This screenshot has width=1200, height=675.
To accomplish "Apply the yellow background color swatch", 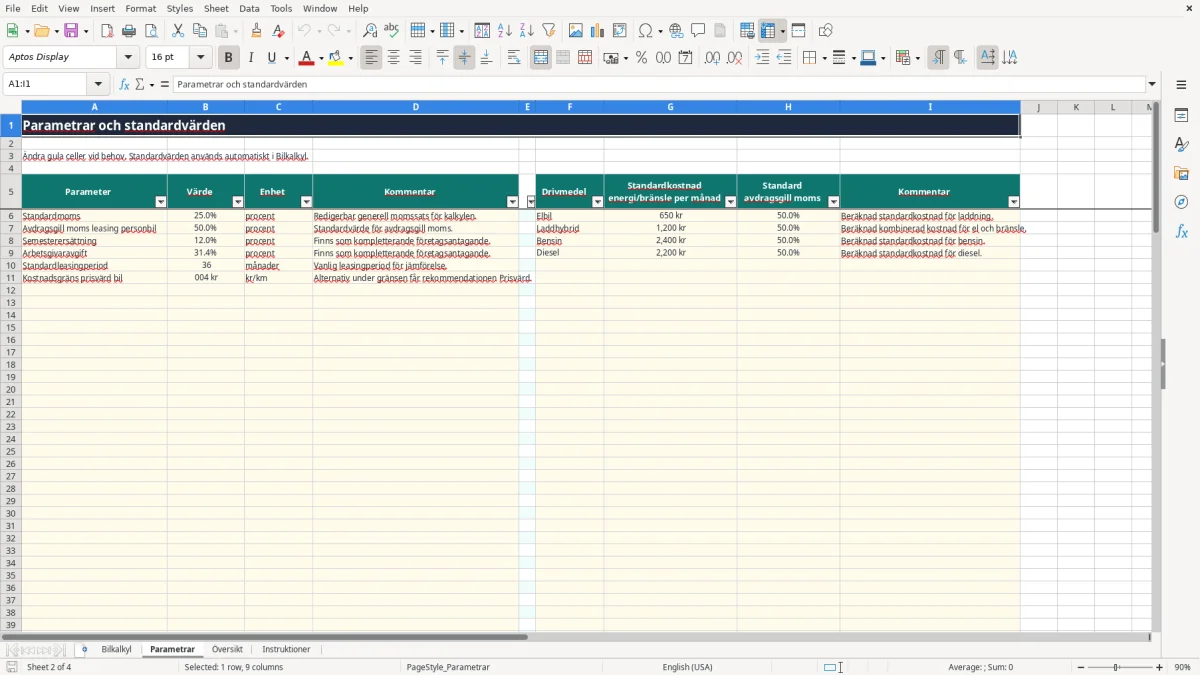I will [x=336, y=58].
